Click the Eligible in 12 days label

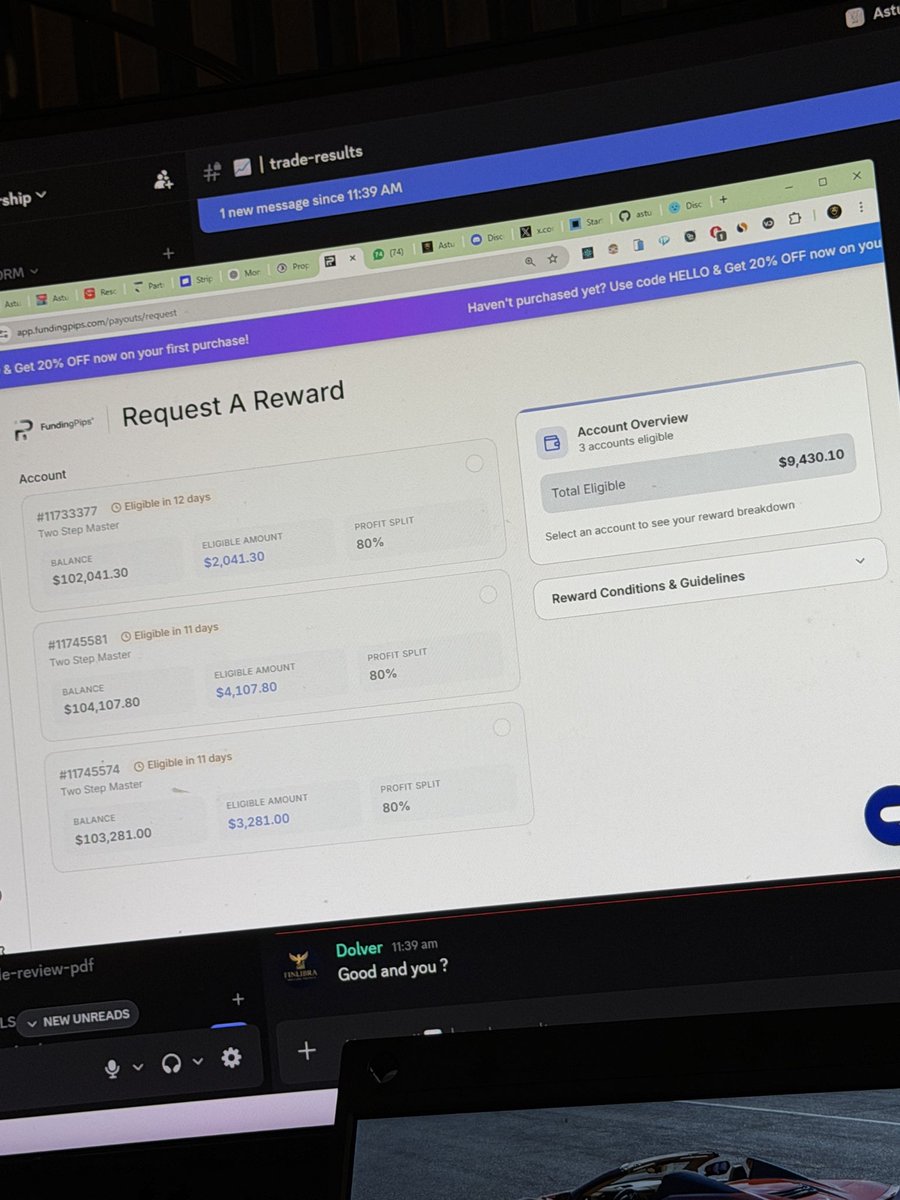(161, 502)
